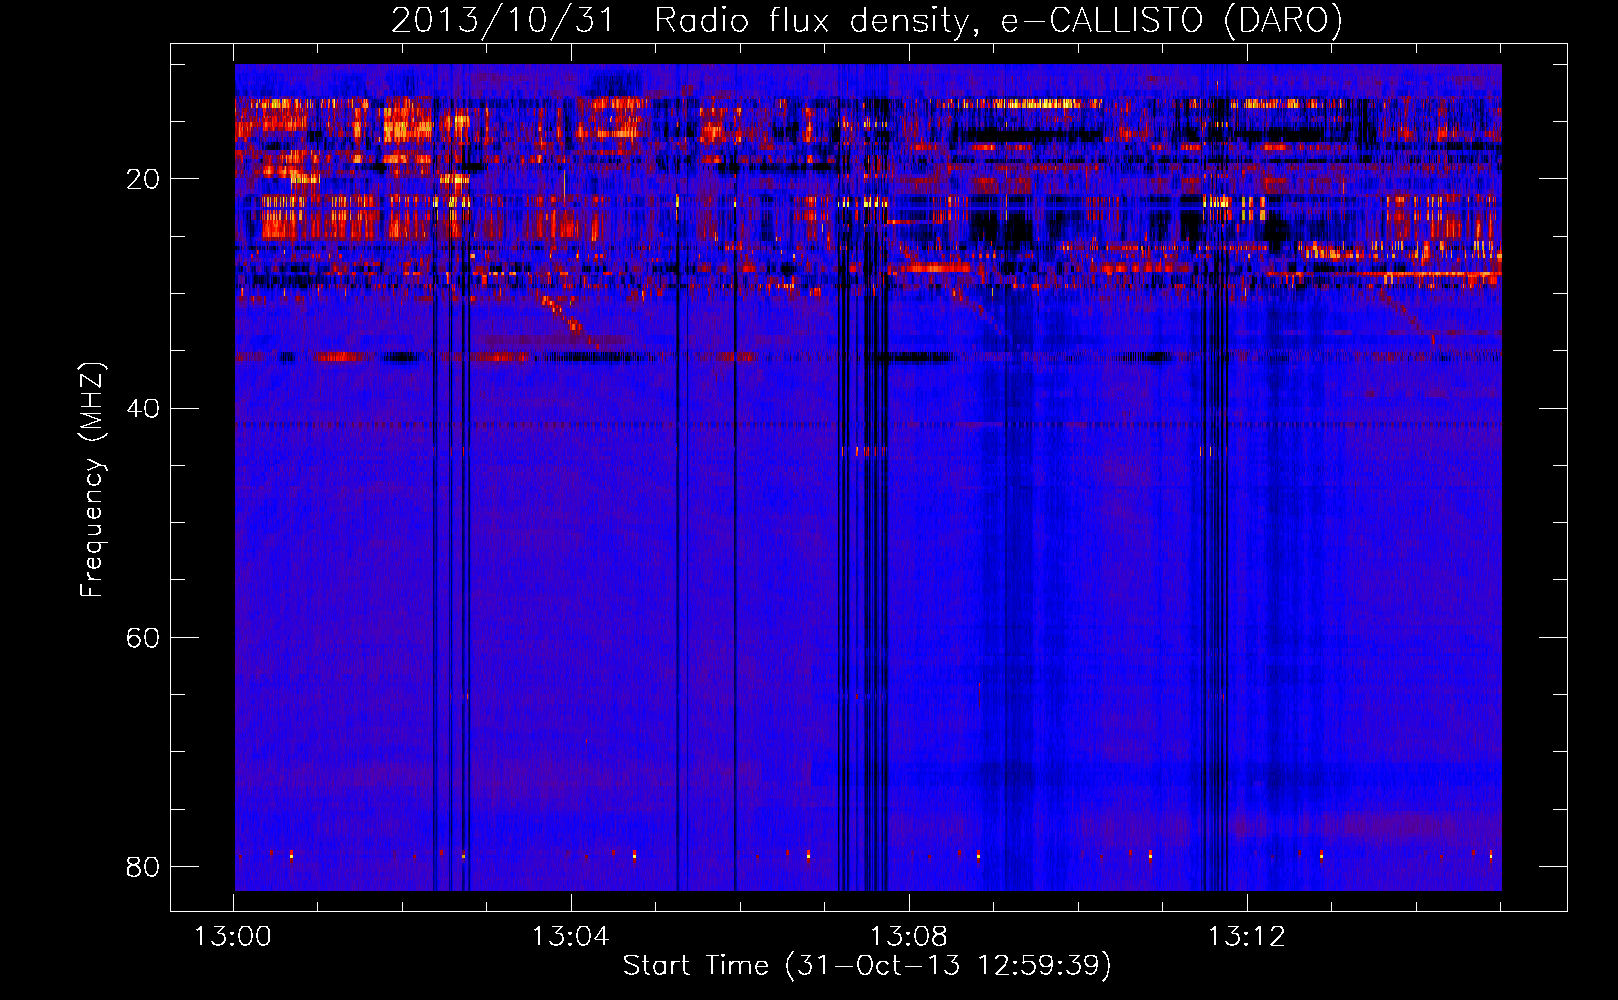The image size is (1618, 1000).
Task: Click the 20 MHz frequency tick label
Action: [143, 179]
